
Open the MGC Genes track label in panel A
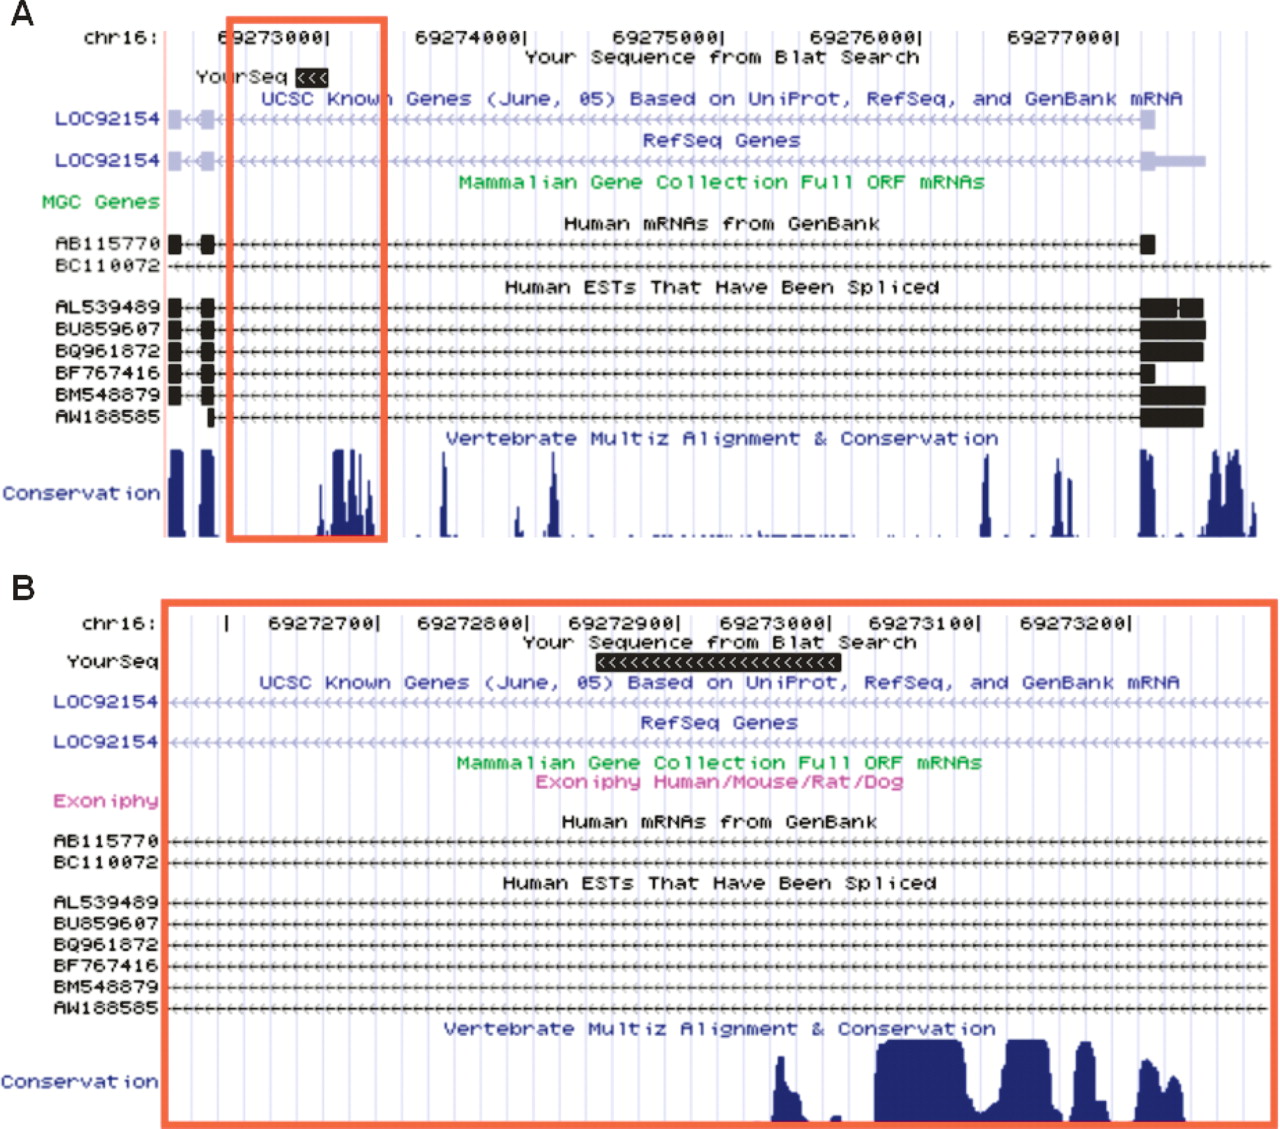tap(100, 202)
